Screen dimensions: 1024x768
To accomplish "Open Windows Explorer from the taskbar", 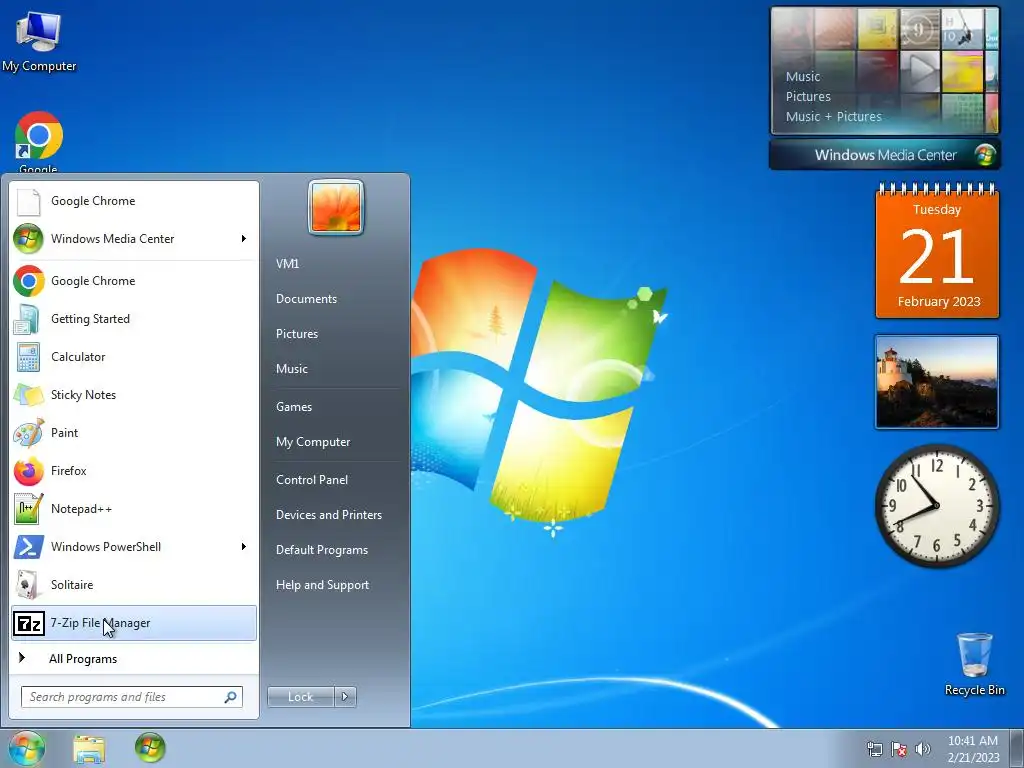I will 89,748.
